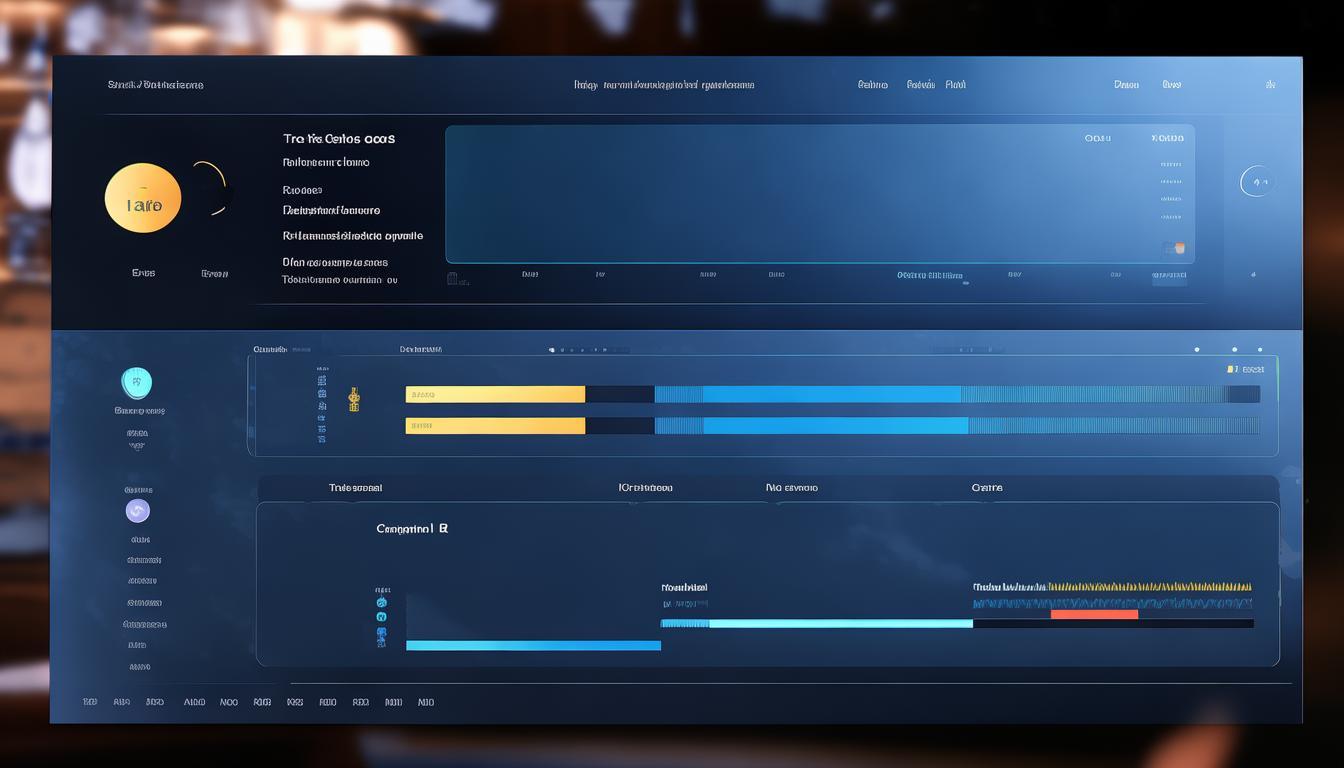
Task: Open the third tab above the lower panel
Action: [x=791, y=488]
